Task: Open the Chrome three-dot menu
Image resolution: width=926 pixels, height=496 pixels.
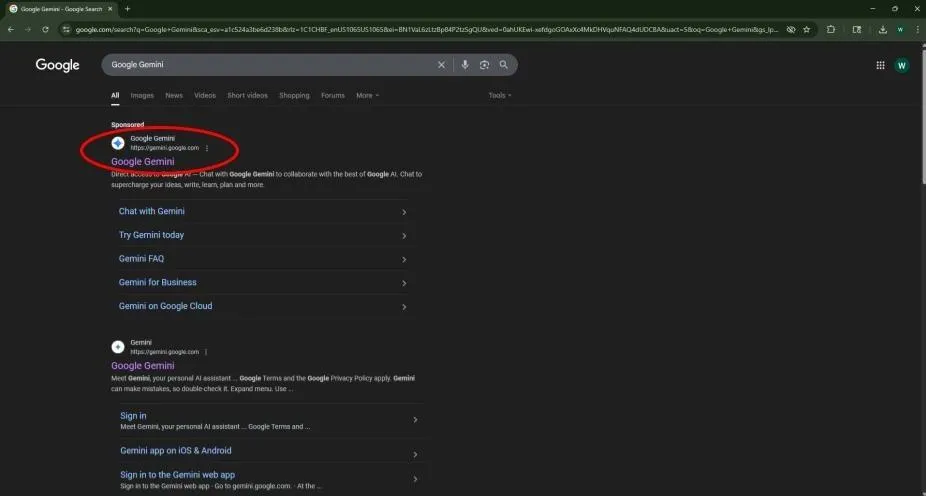Action: coord(917,30)
